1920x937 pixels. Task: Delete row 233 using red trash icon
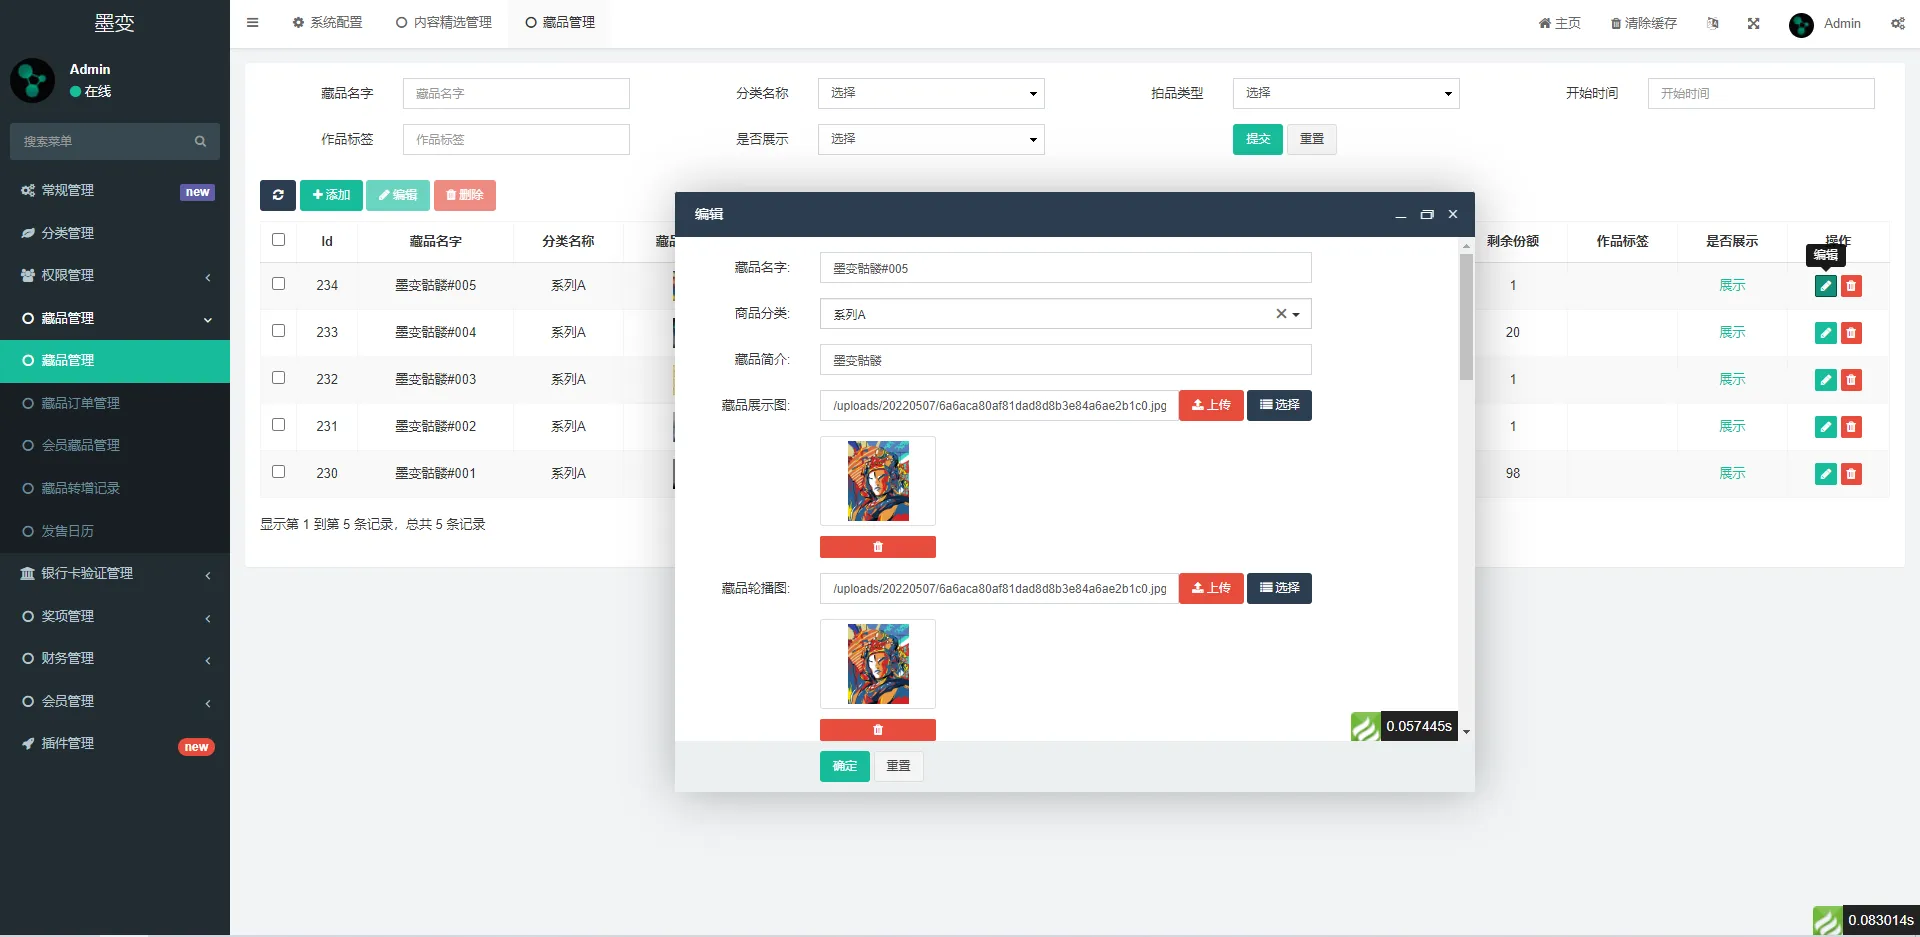click(1851, 333)
